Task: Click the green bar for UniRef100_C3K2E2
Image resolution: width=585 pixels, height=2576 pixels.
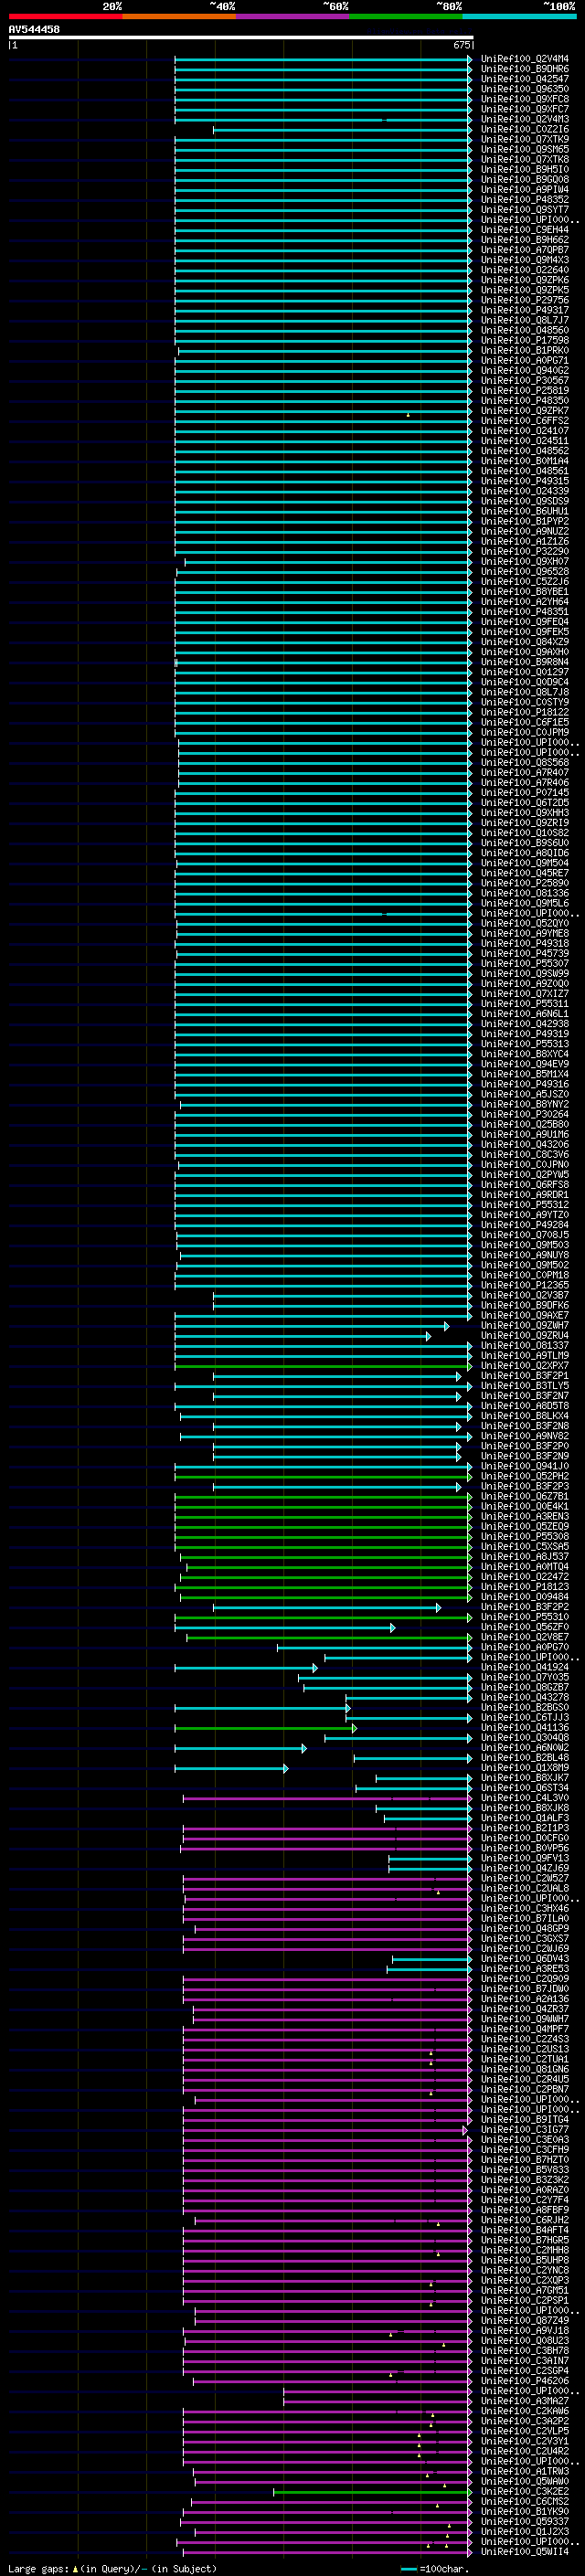Action: coord(373,2492)
